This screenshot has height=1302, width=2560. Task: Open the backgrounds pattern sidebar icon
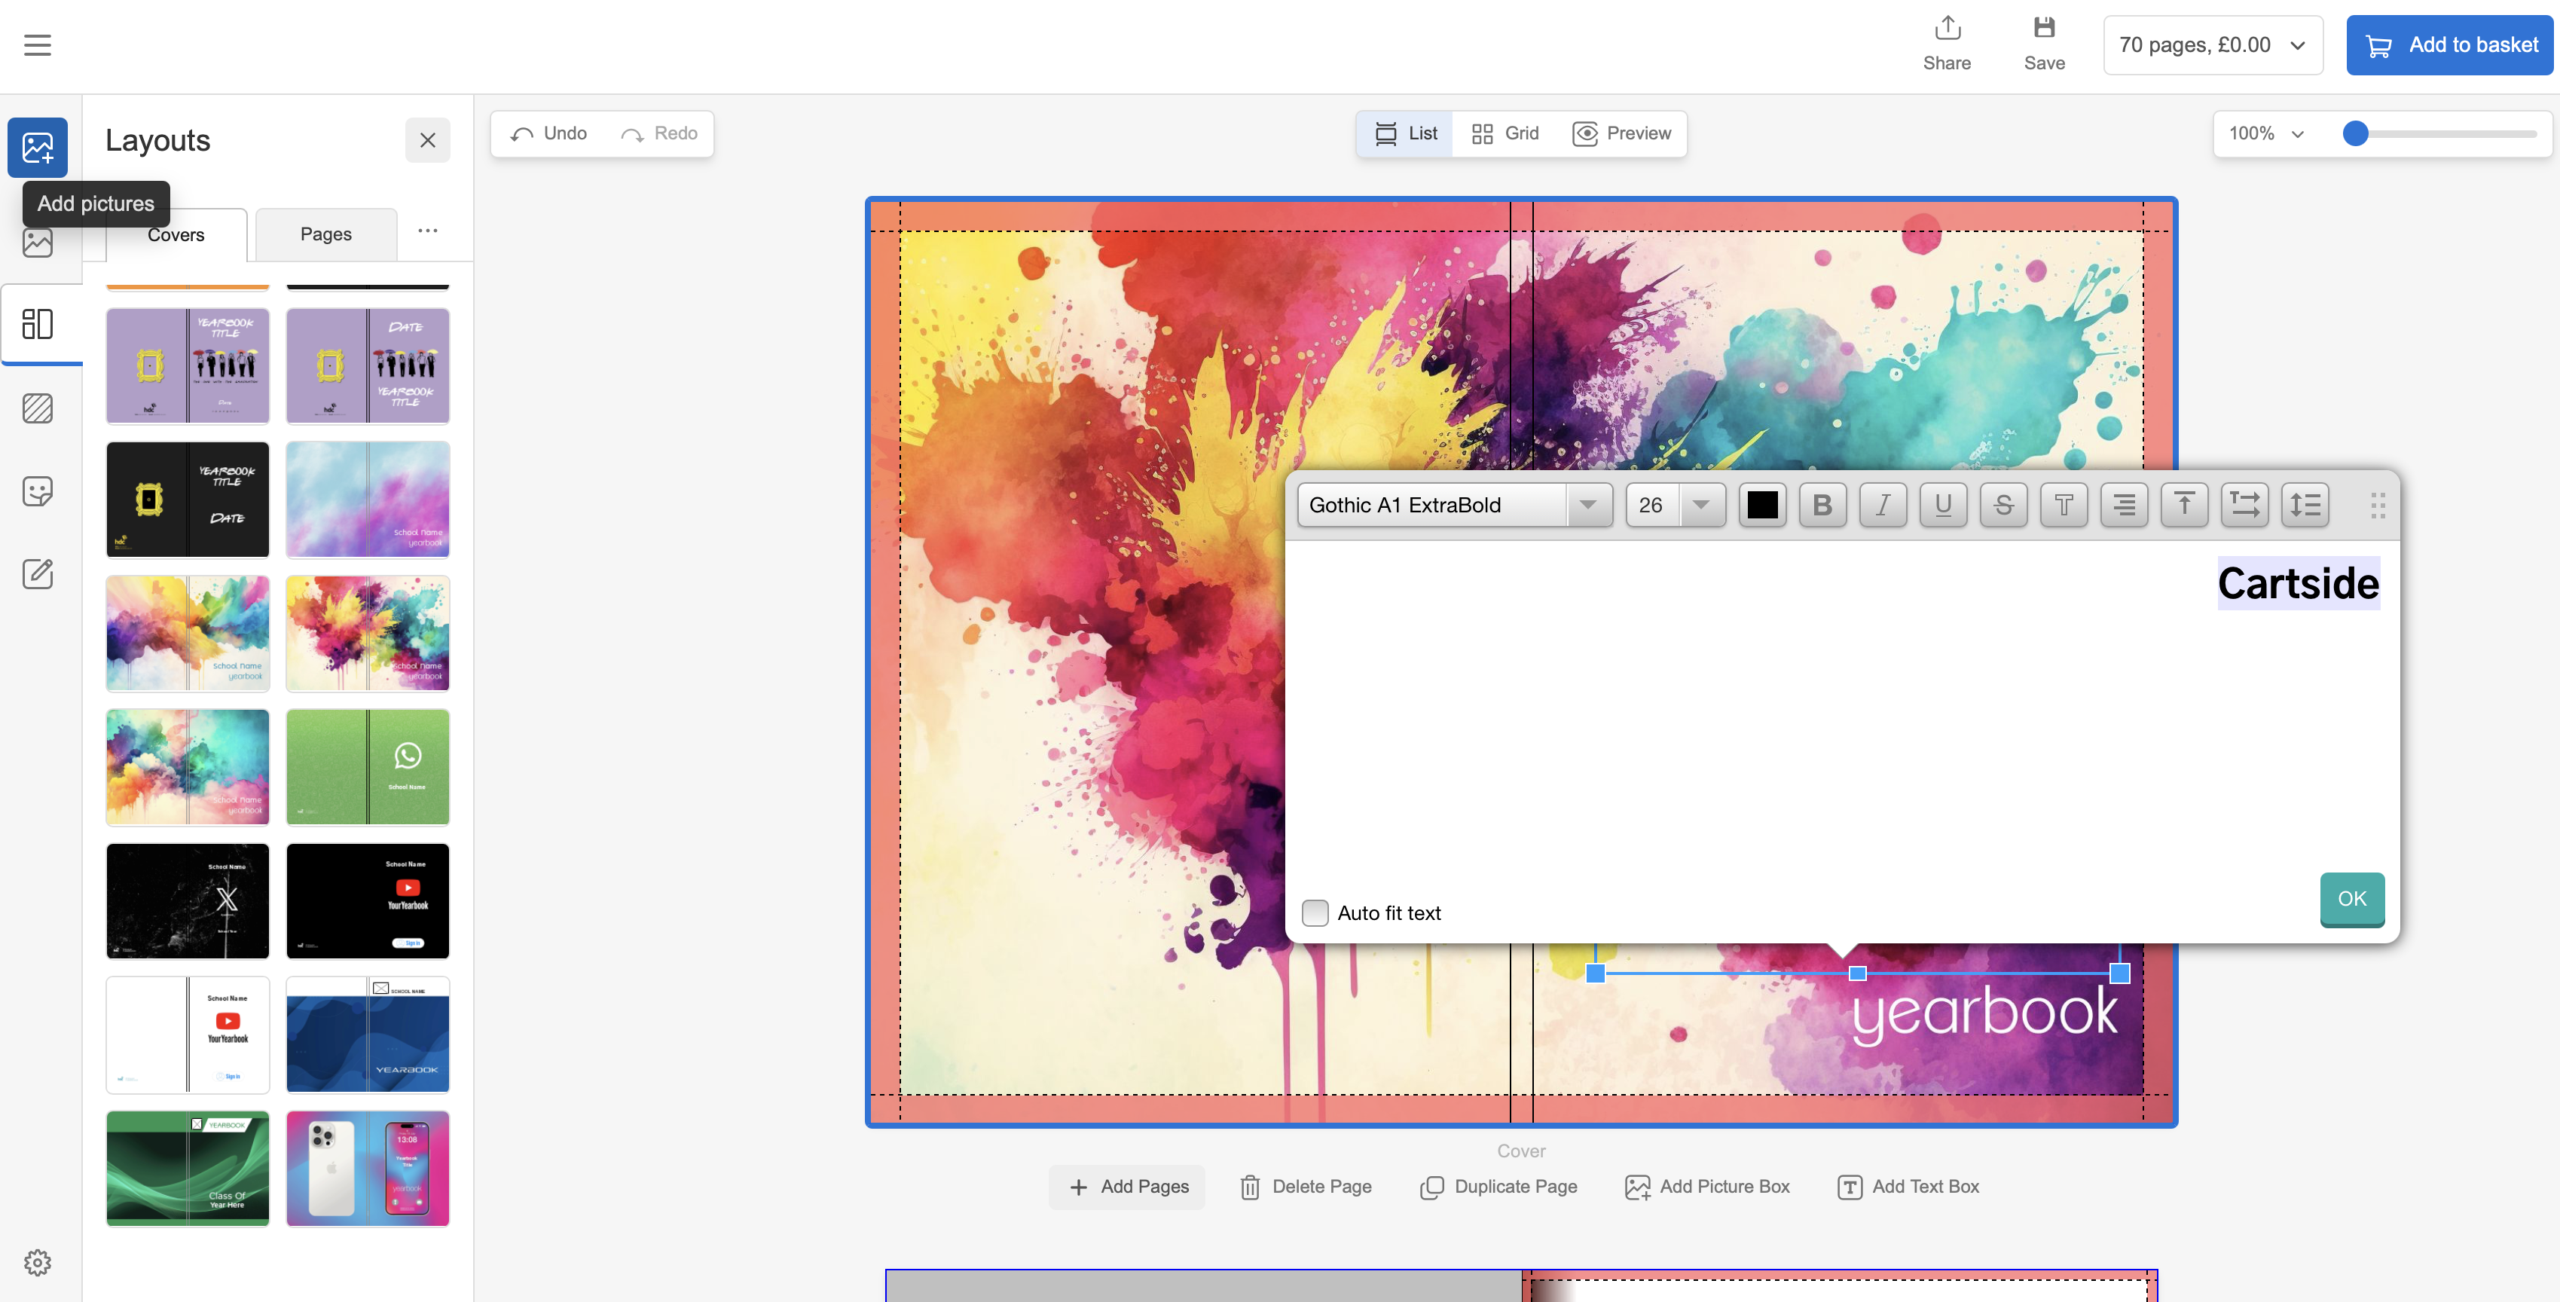(37, 408)
